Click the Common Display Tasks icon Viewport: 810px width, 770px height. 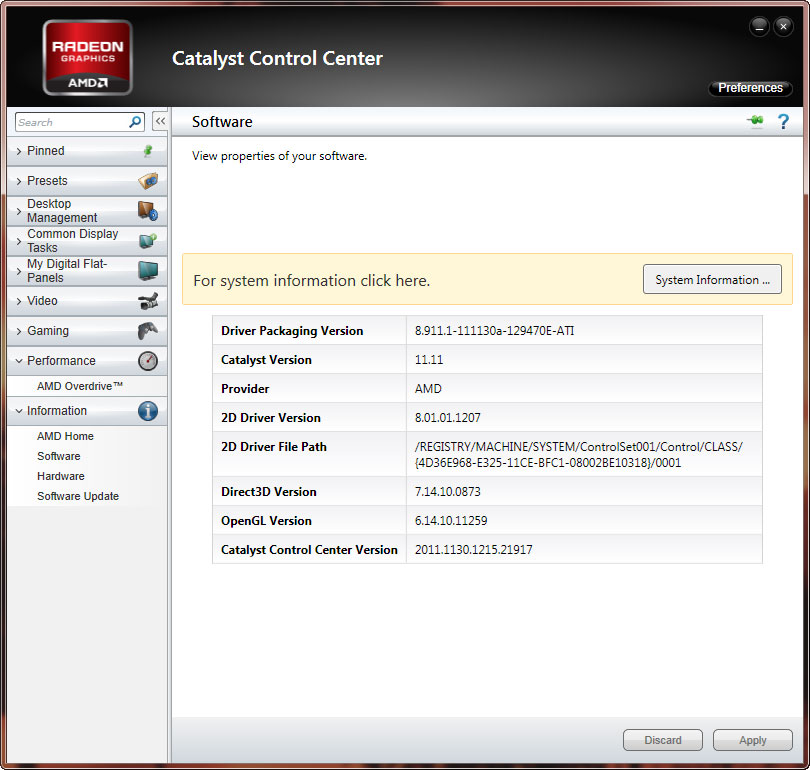tap(148, 241)
